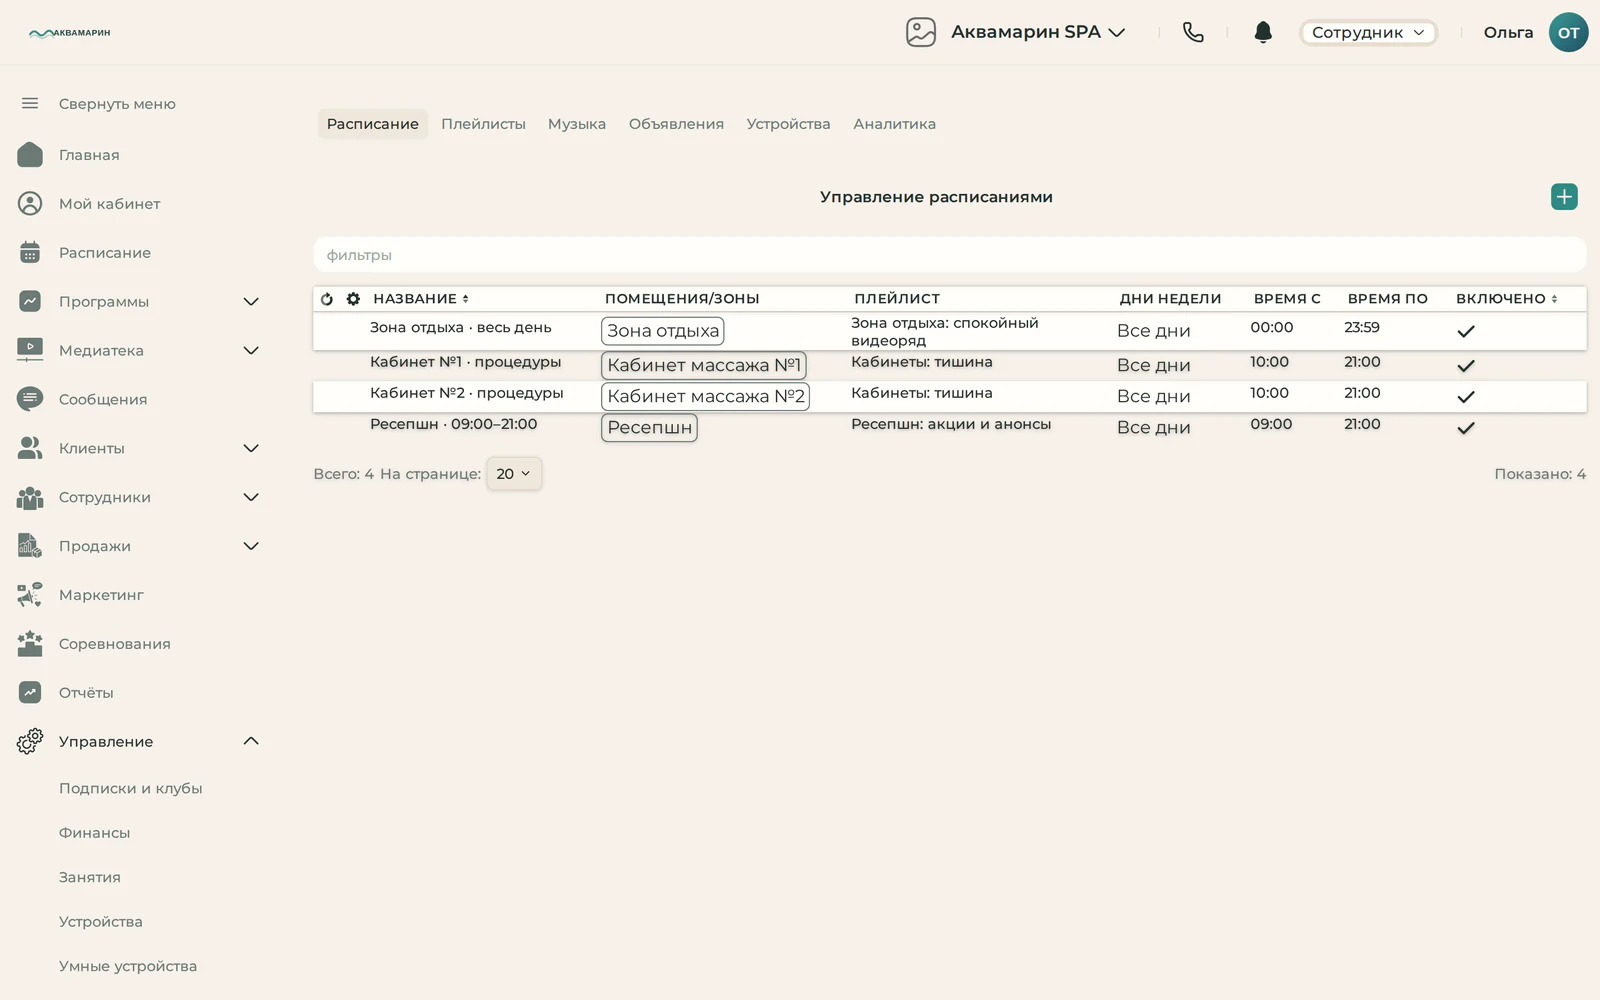Image resolution: width=1600 pixels, height=1000 pixels.
Task: Open table column settings gear icon
Action: (353, 299)
